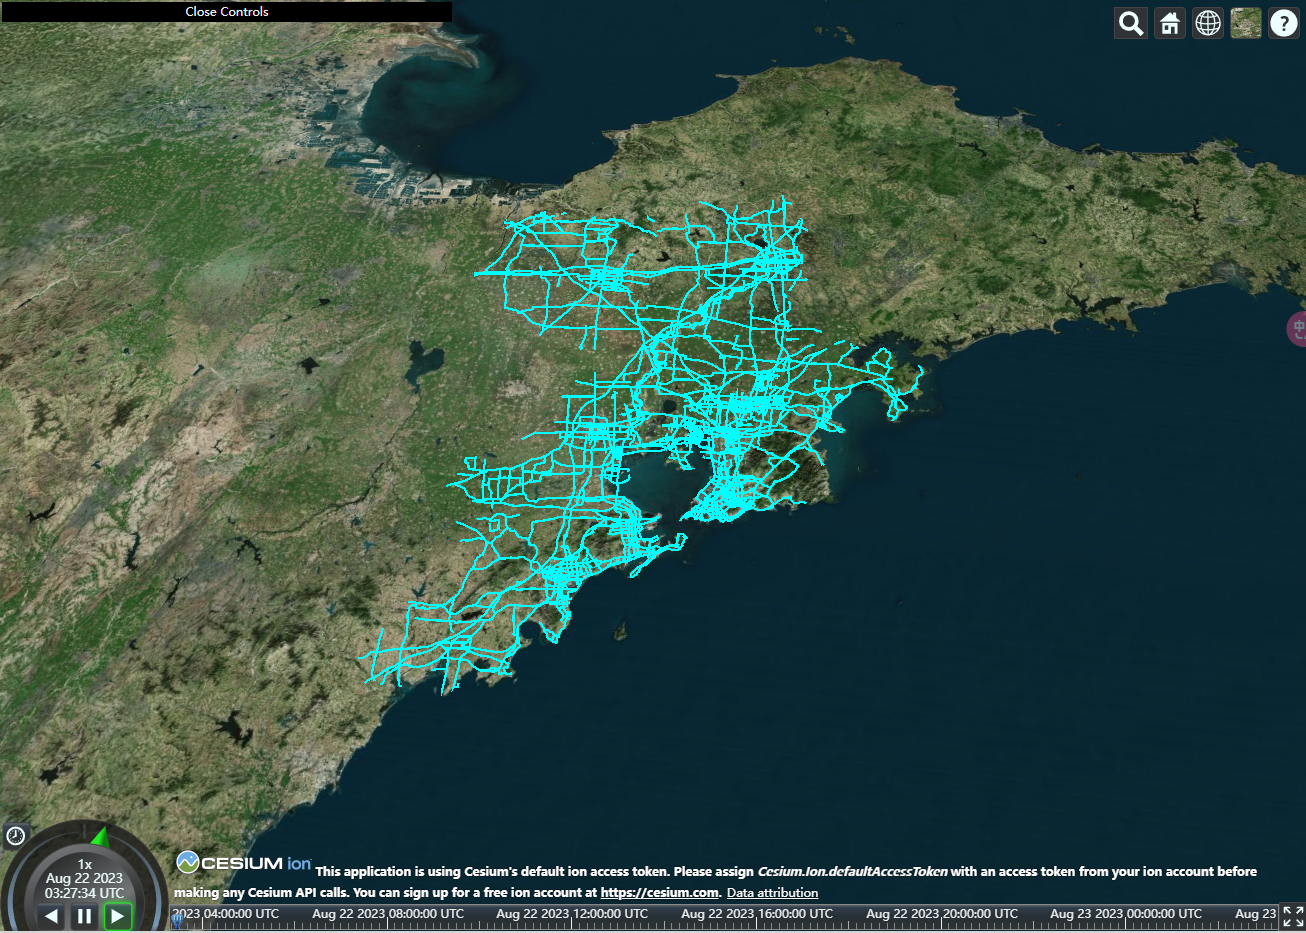Jump timeline to Aug 22 12:00:00 UTC
Screen dimensions: 1306x933
[572, 914]
